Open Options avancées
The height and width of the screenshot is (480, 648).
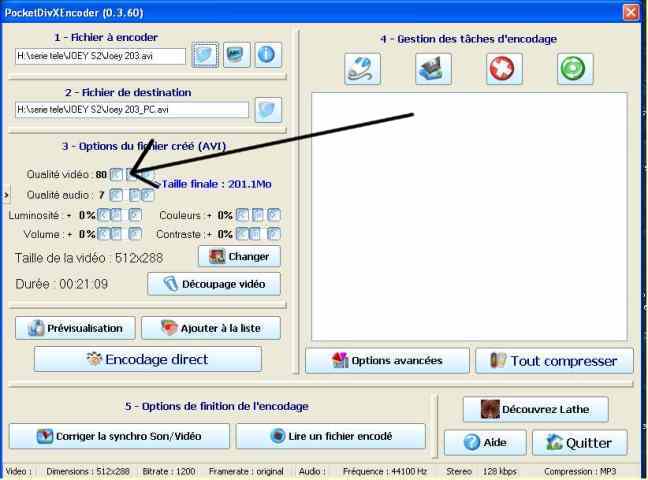click(387, 361)
